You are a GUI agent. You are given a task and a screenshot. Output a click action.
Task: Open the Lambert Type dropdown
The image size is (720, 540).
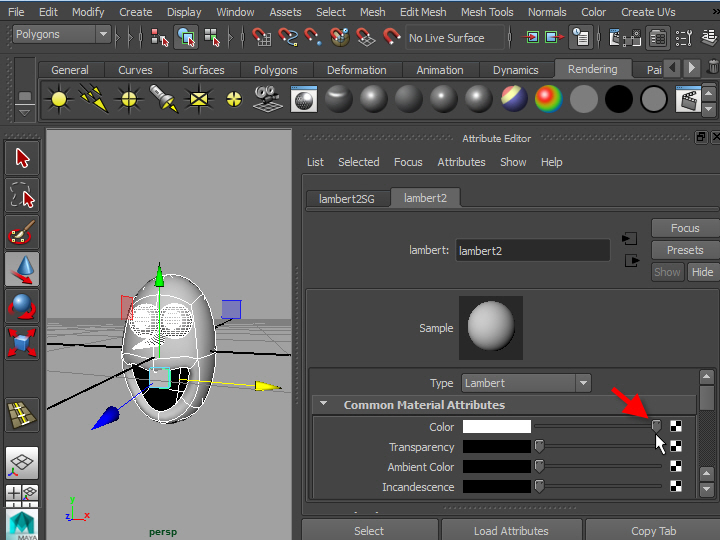point(526,383)
